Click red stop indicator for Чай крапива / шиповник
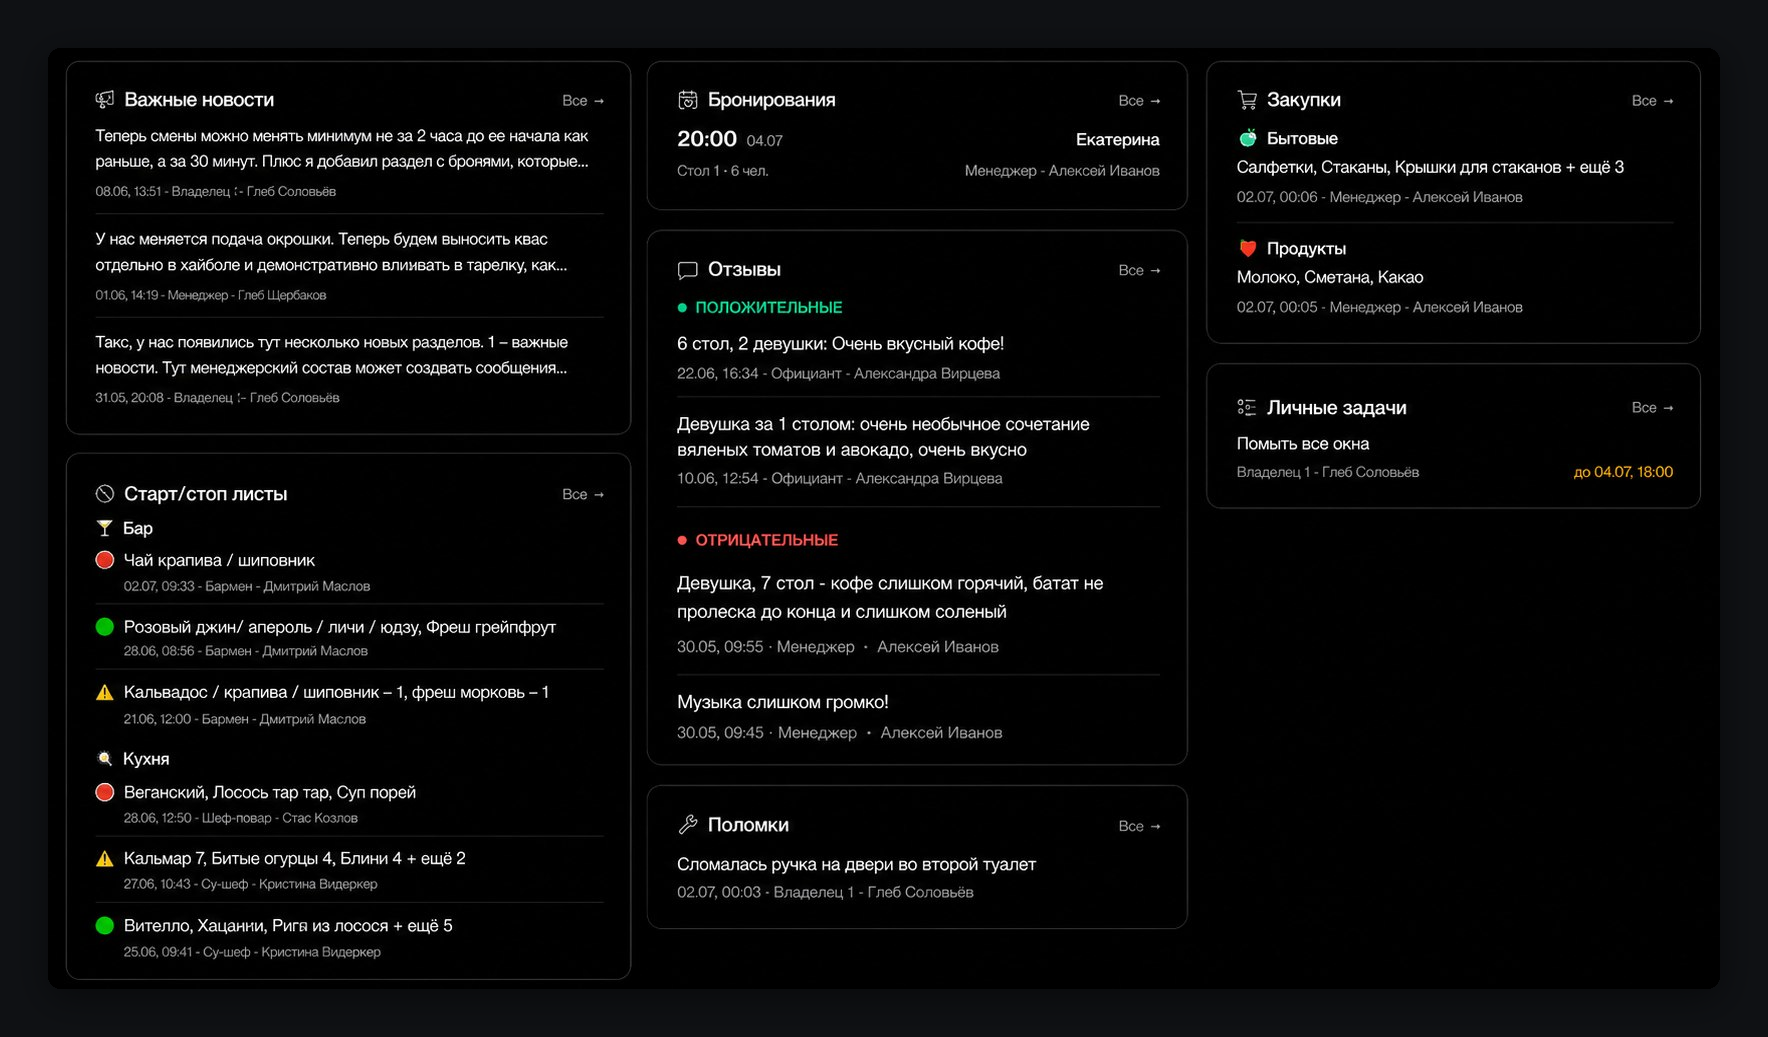1768x1037 pixels. (104, 560)
